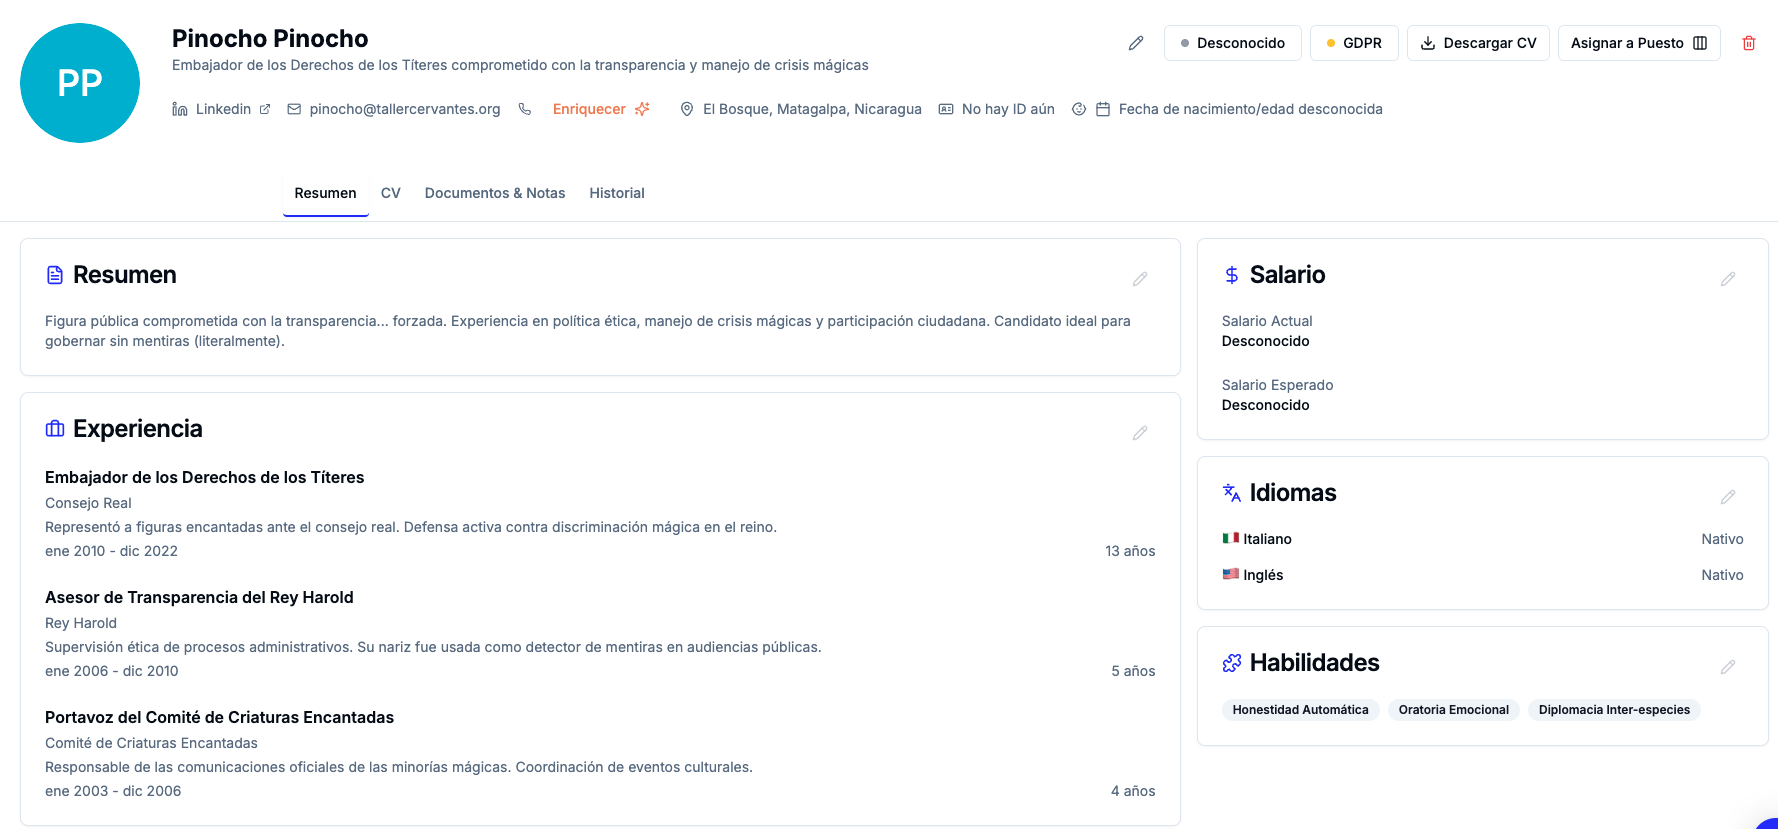The image size is (1778, 829).
Task: Click the US flag next to Inglés
Action: click(x=1231, y=574)
